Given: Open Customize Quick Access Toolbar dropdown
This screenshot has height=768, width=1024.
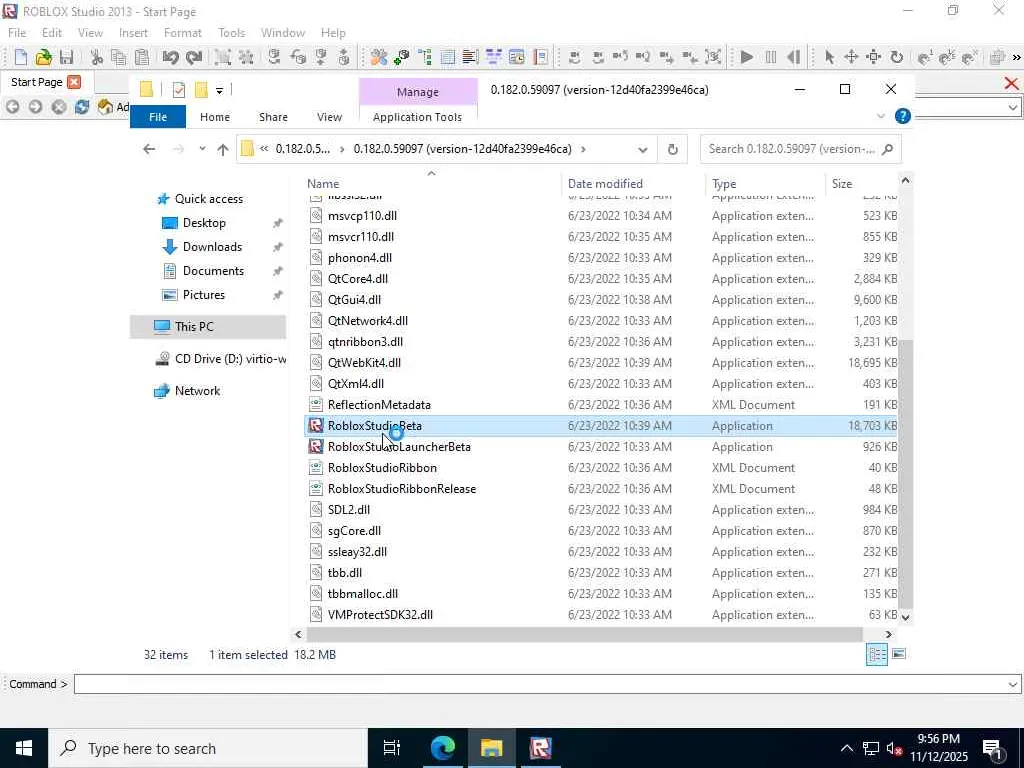Looking at the screenshot, I should click(219, 91).
